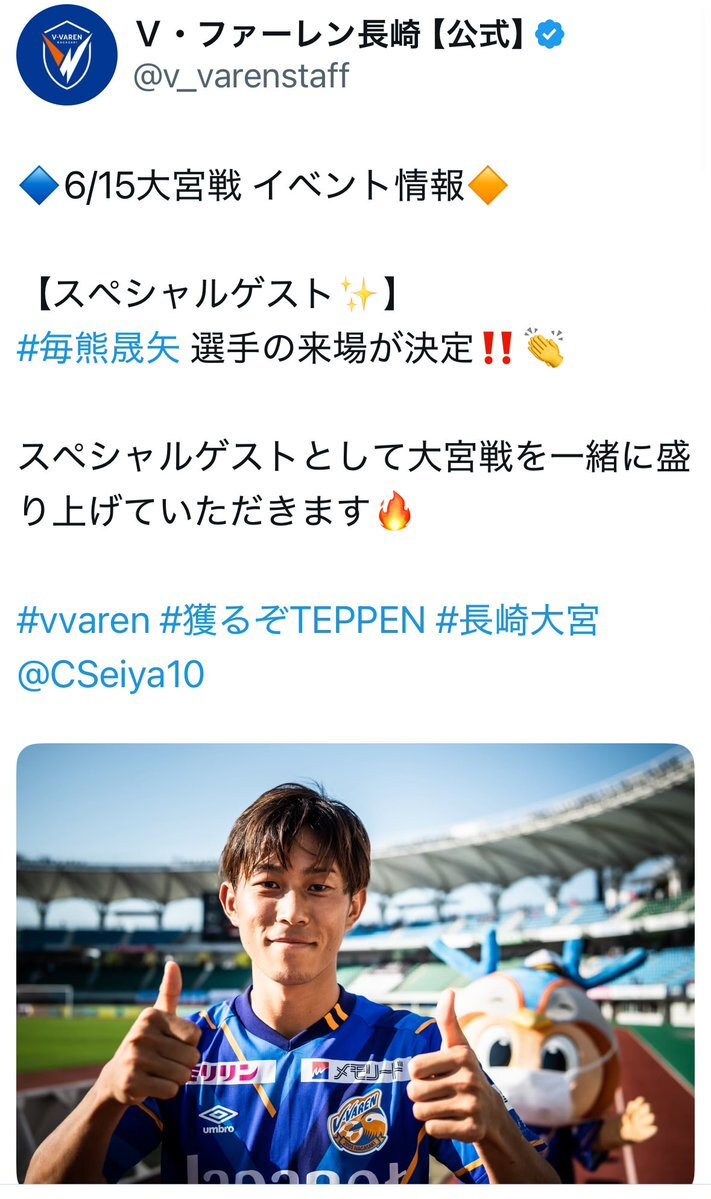Click the 6/15大宮戦 イベント情報 heading text
Viewport: 711px width, 1199px height.
pos(265,186)
